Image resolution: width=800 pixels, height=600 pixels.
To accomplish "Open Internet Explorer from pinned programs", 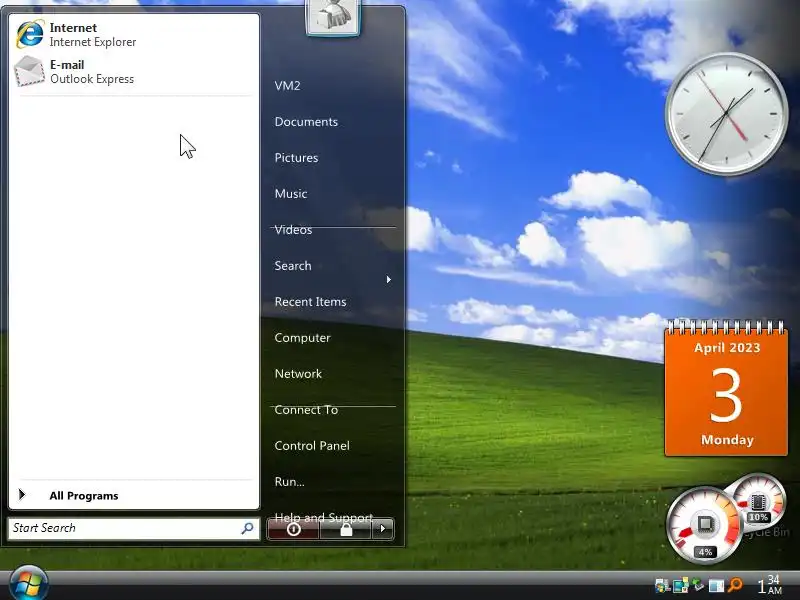I will (134, 35).
